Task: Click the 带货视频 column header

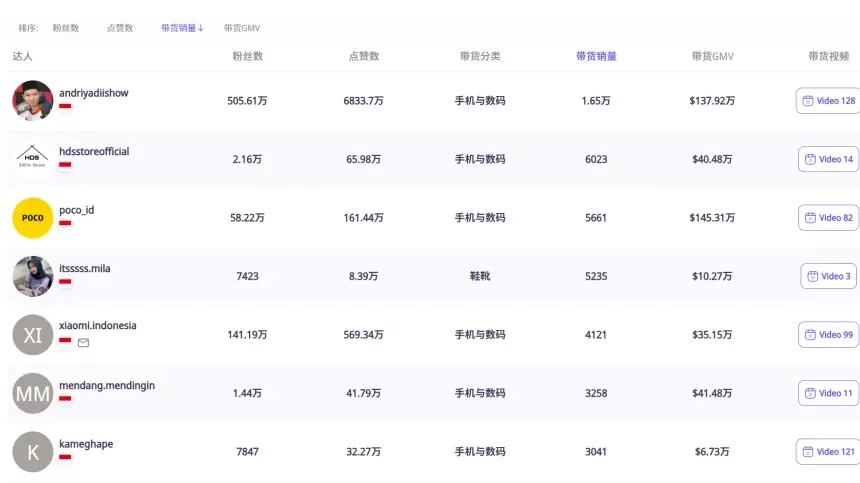Action: [829, 56]
